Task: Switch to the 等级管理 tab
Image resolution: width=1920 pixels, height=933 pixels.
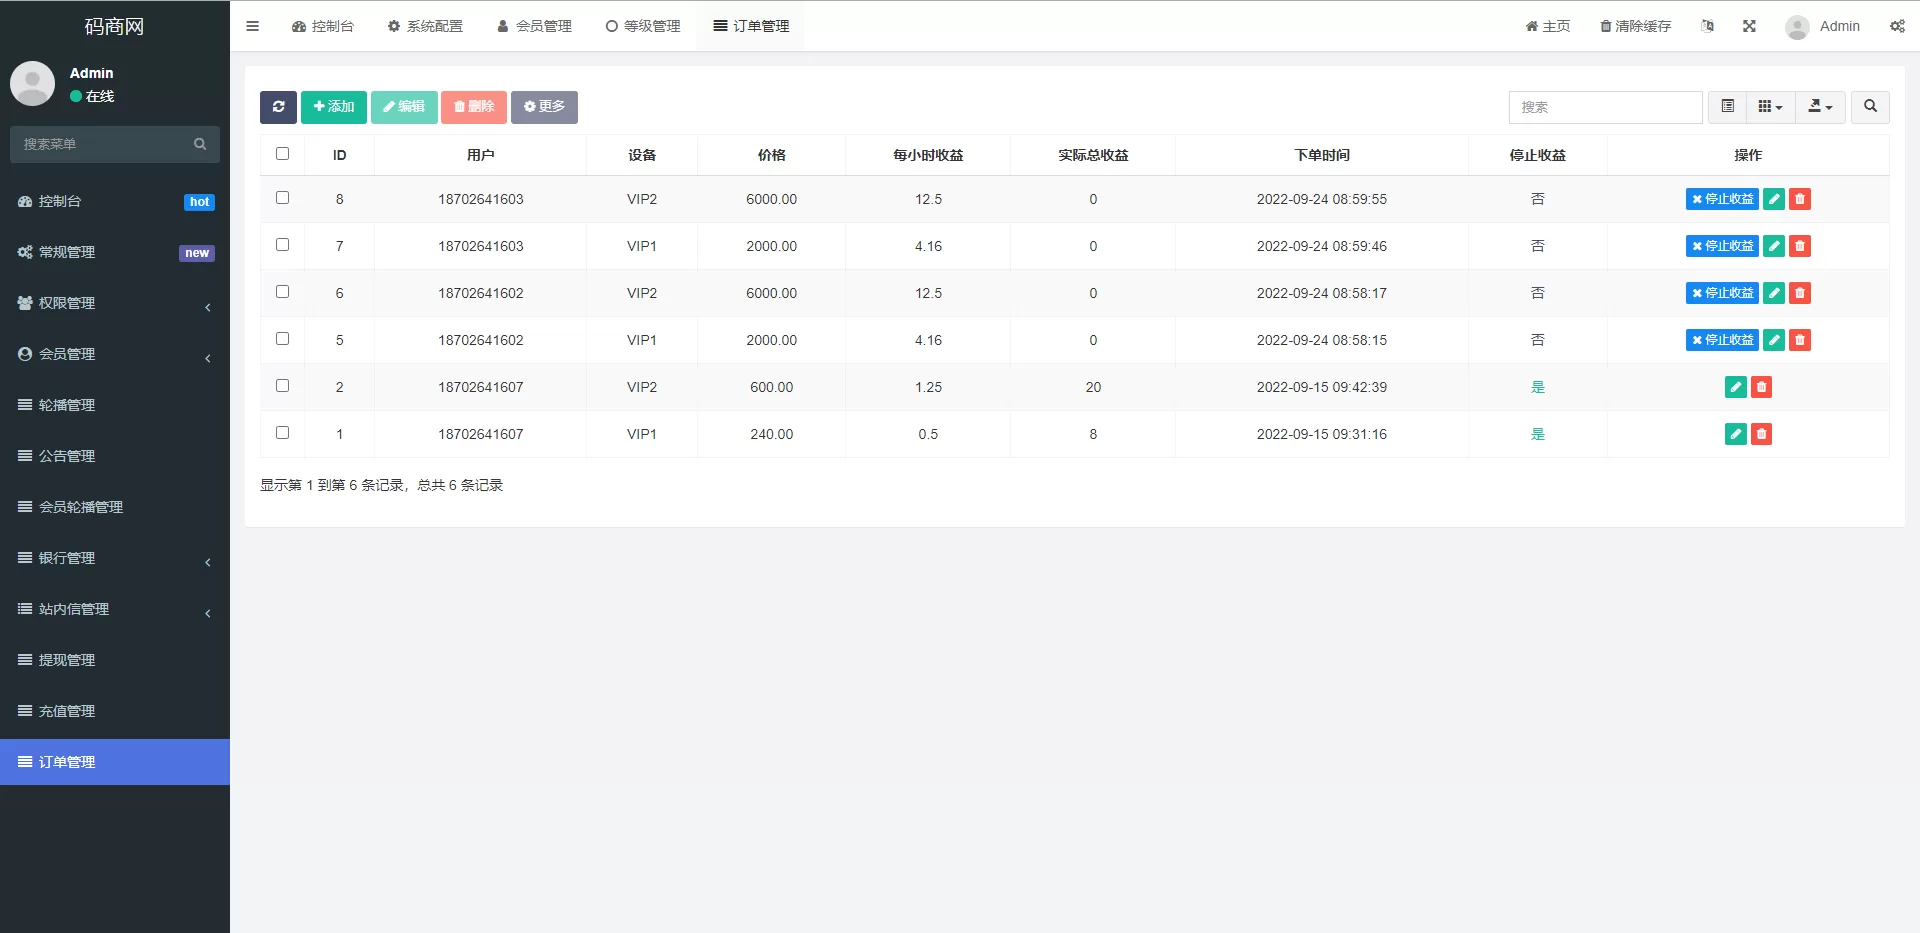Action: (643, 26)
